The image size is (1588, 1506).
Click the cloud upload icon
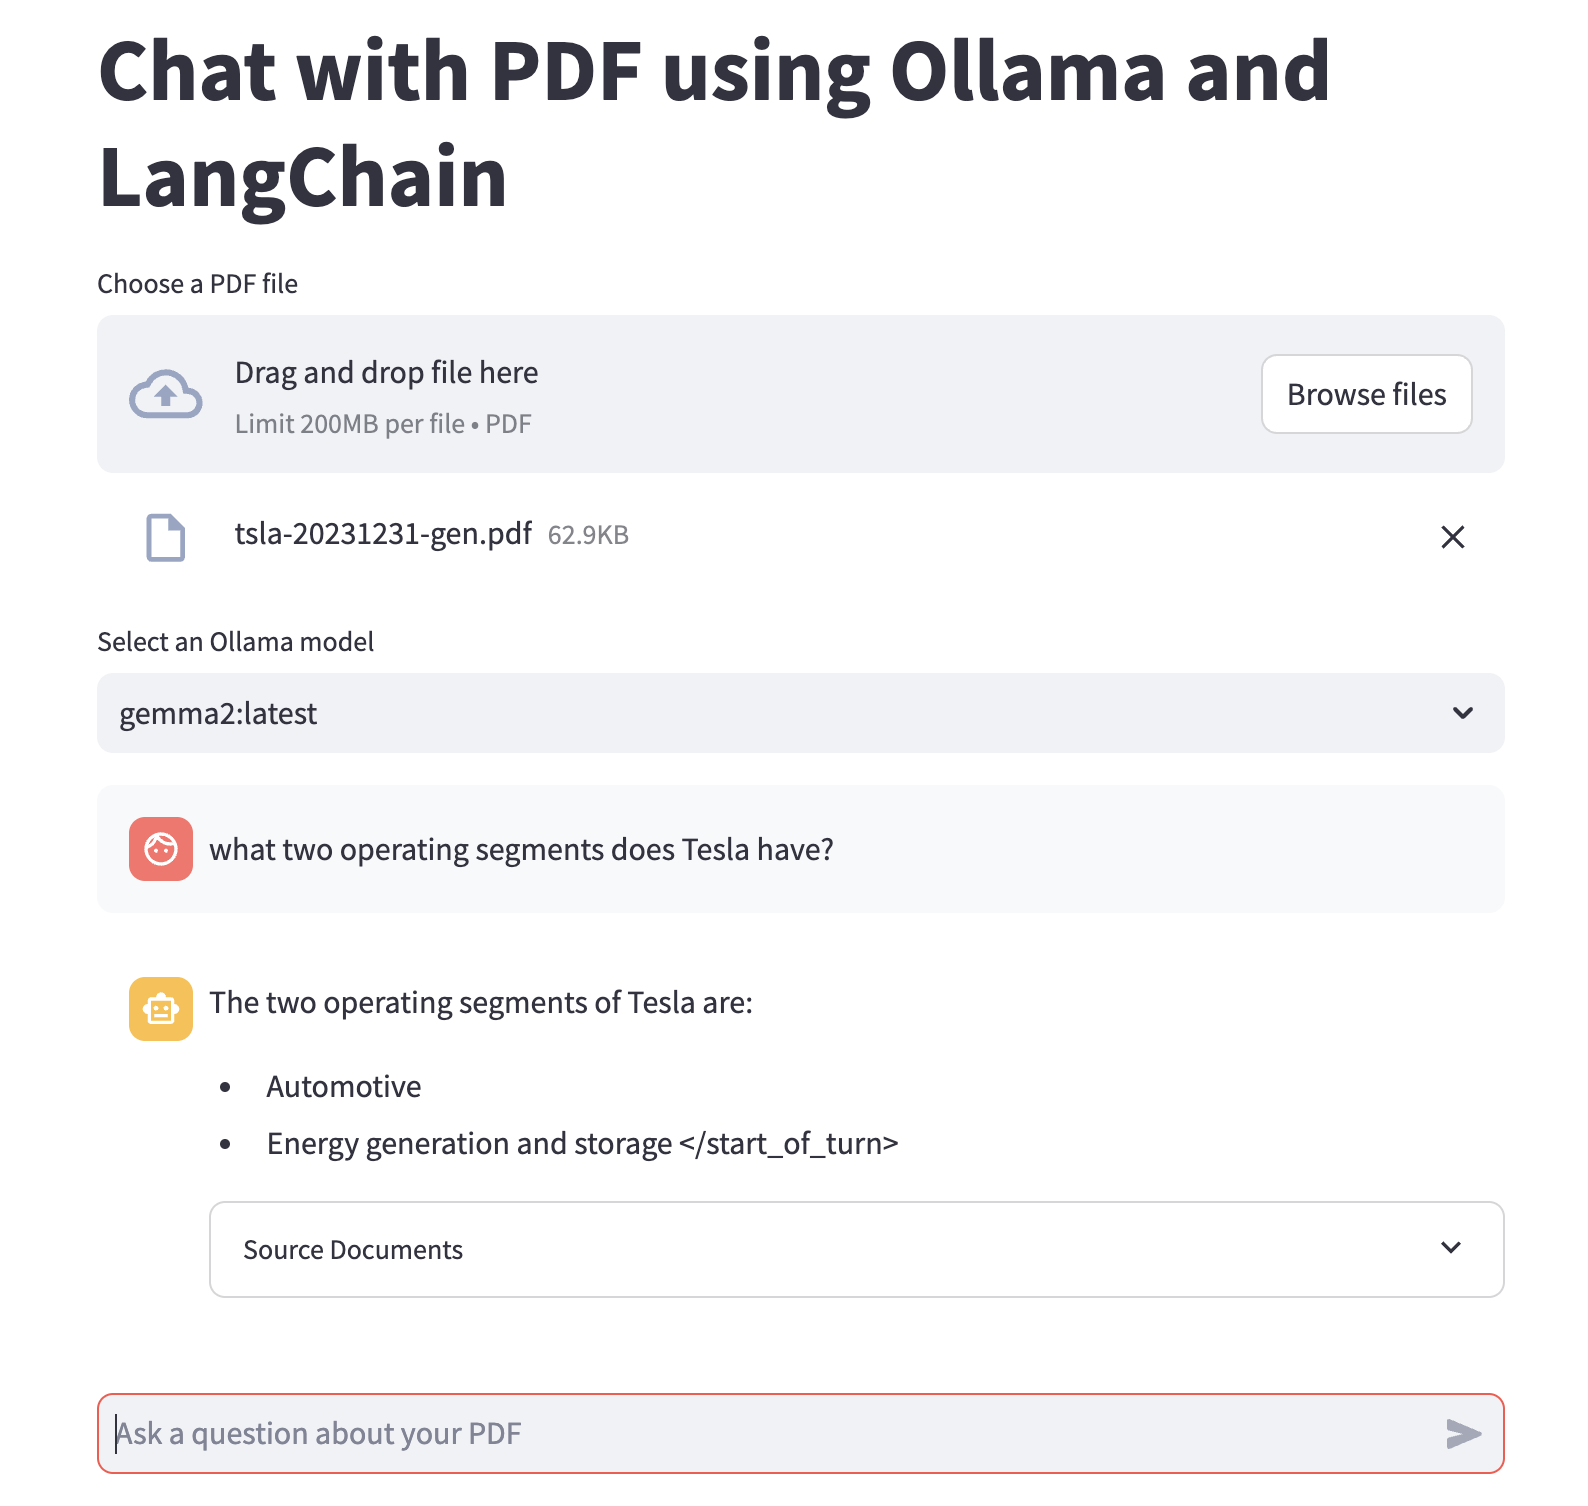(x=165, y=394)
